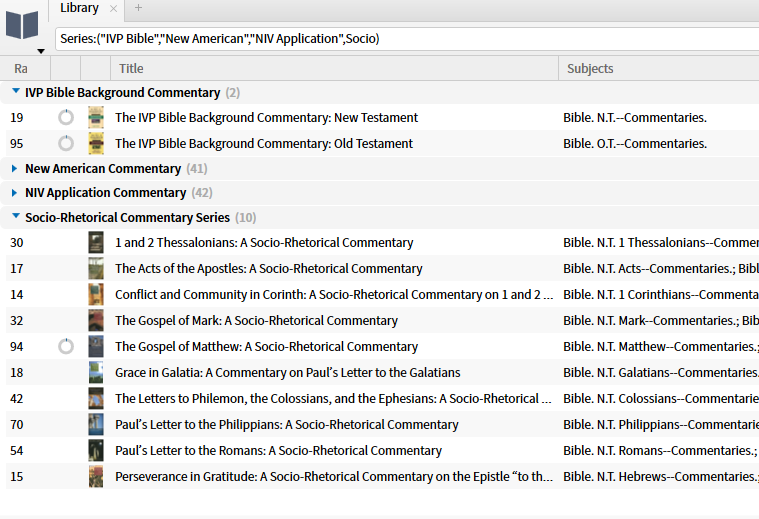Image resolution: width=759 pixels, height=519 pixels.
Task: Expand the New American Commentary group
Action: point(15,168)
